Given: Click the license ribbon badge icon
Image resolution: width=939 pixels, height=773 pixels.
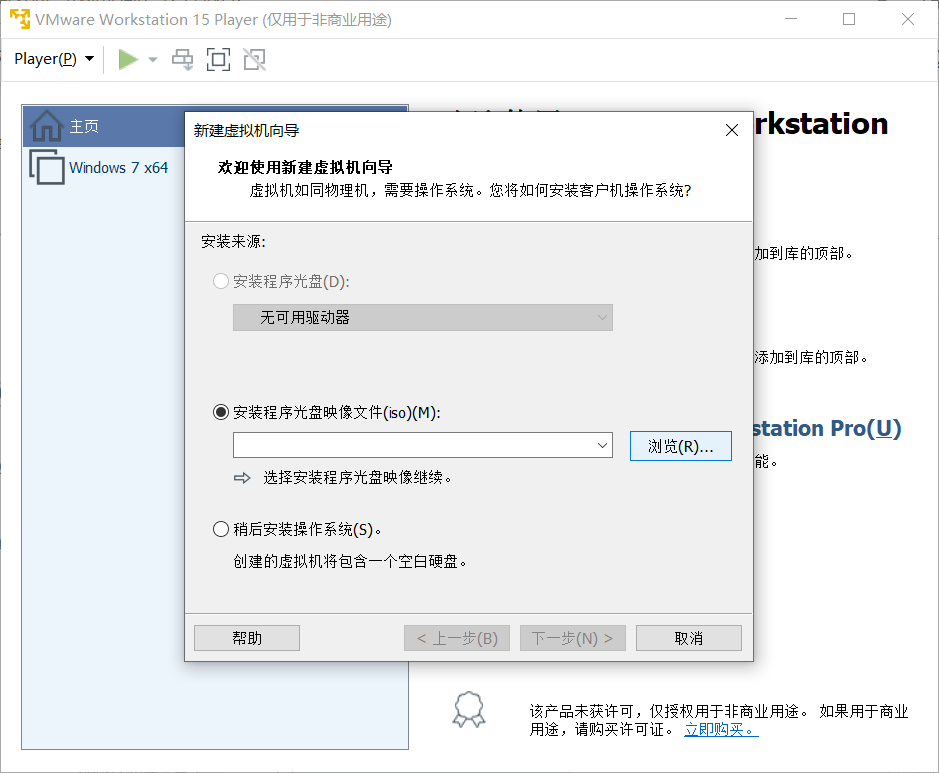Looking at the screenshot, I should tap(469, 710).
